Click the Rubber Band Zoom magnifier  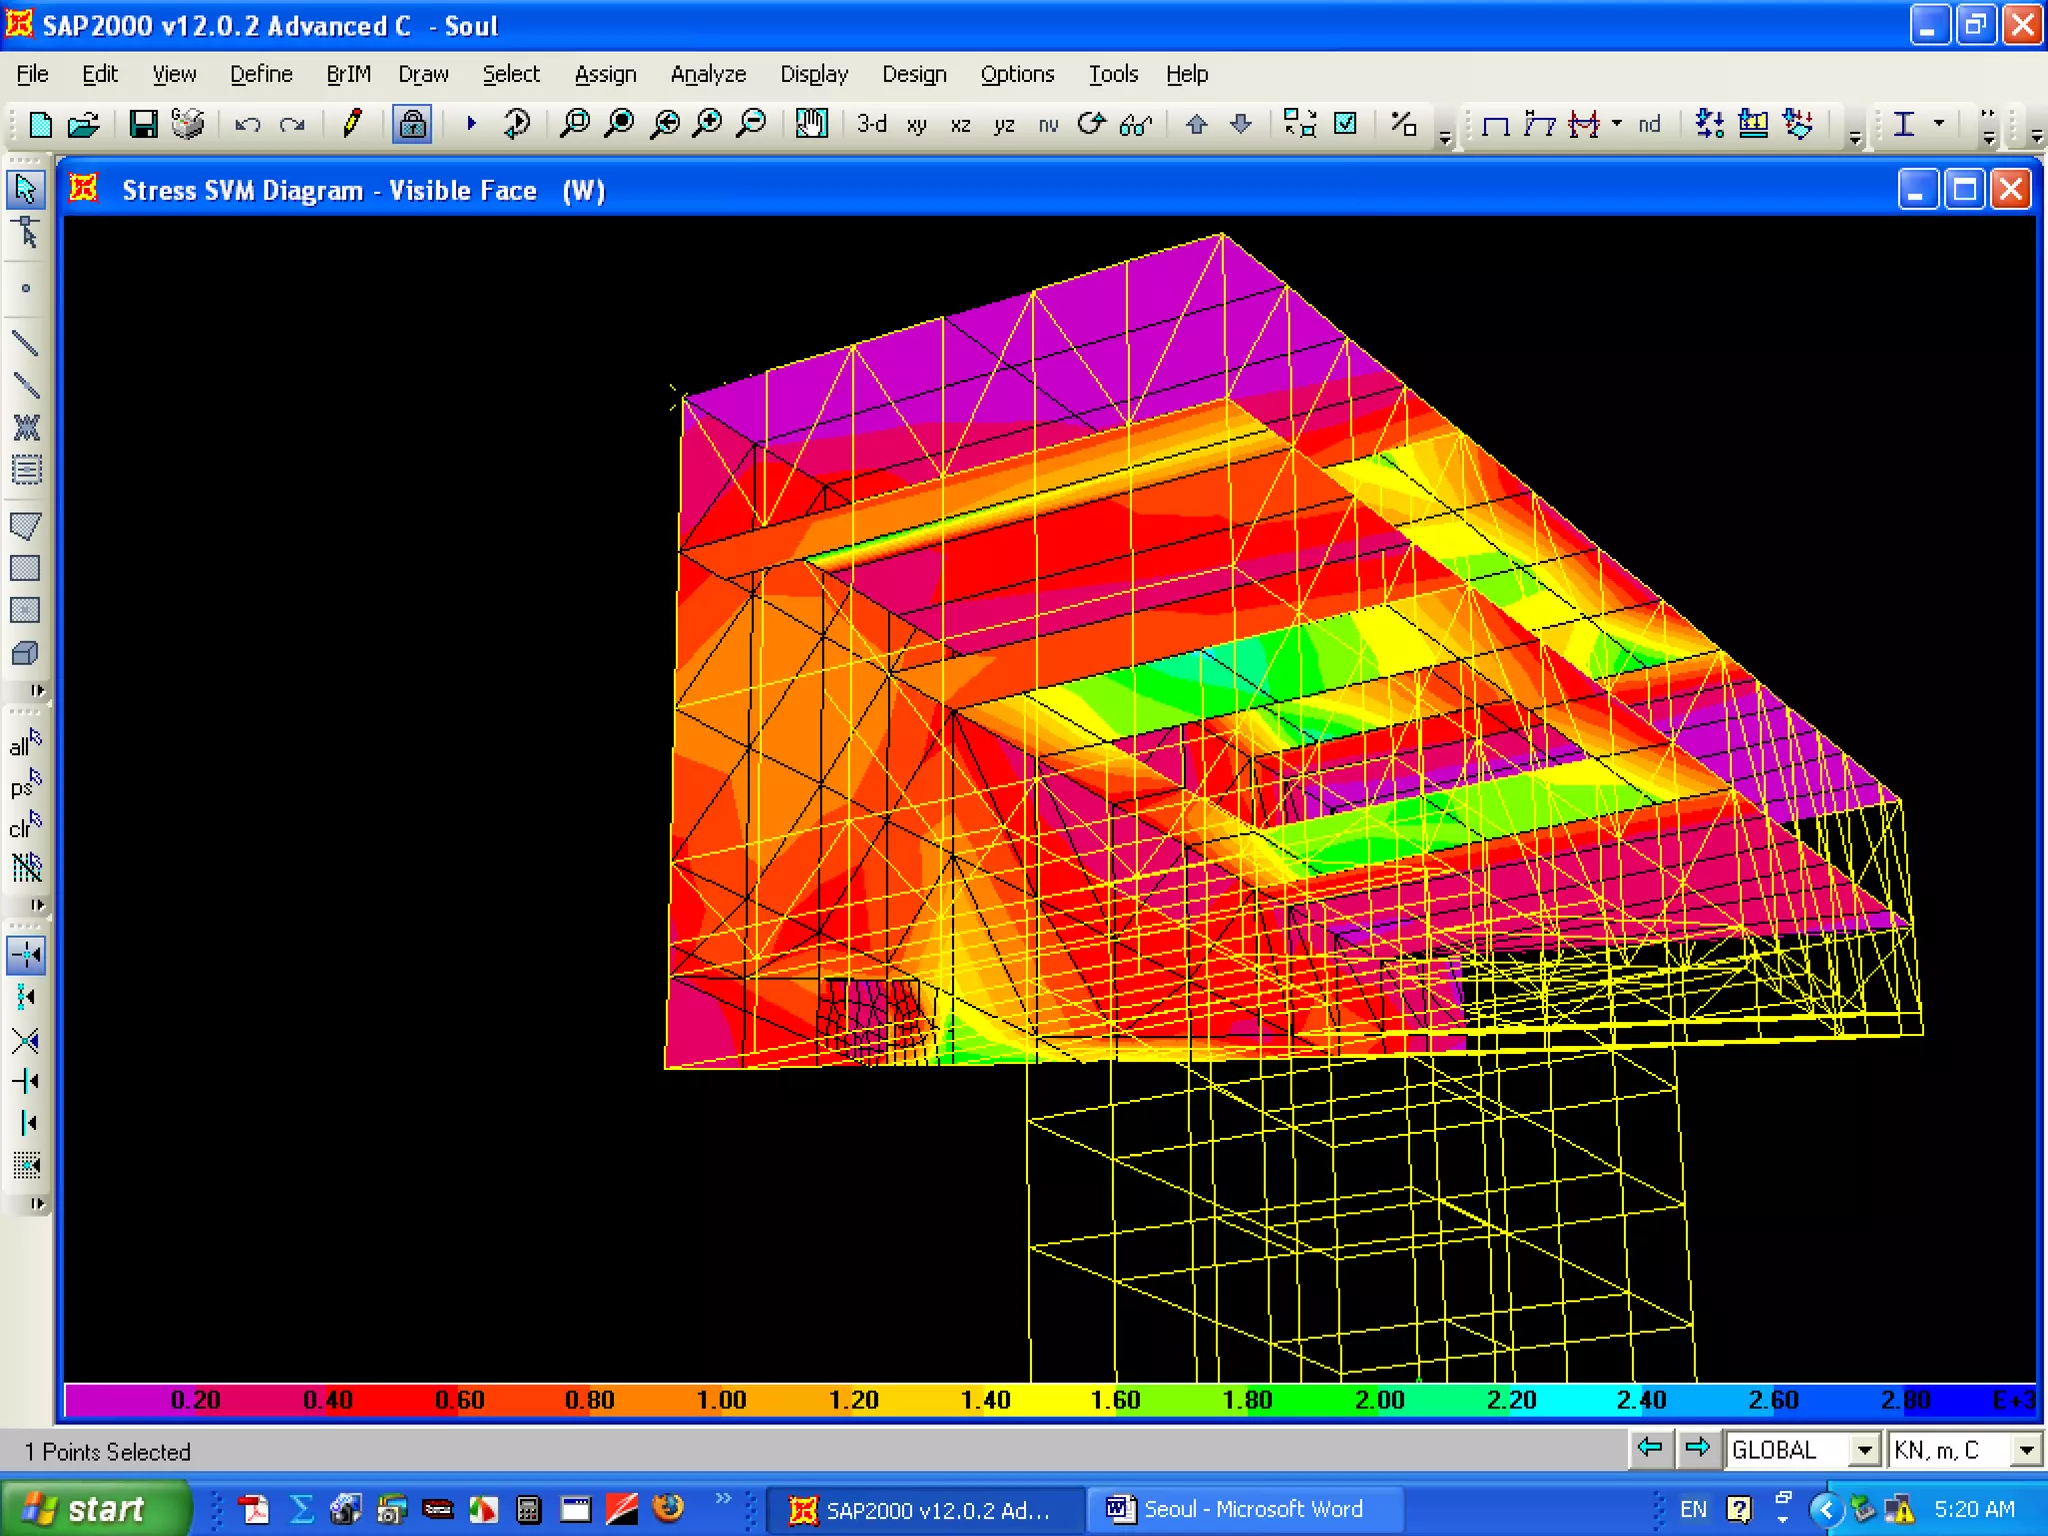tap(575, 124)
